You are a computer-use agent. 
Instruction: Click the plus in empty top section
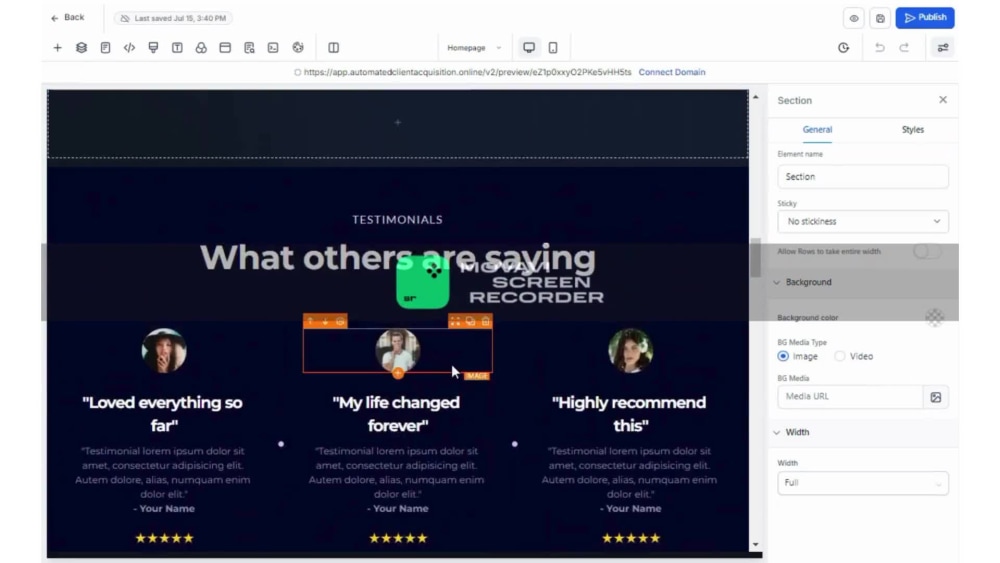(x=397, y=122)
